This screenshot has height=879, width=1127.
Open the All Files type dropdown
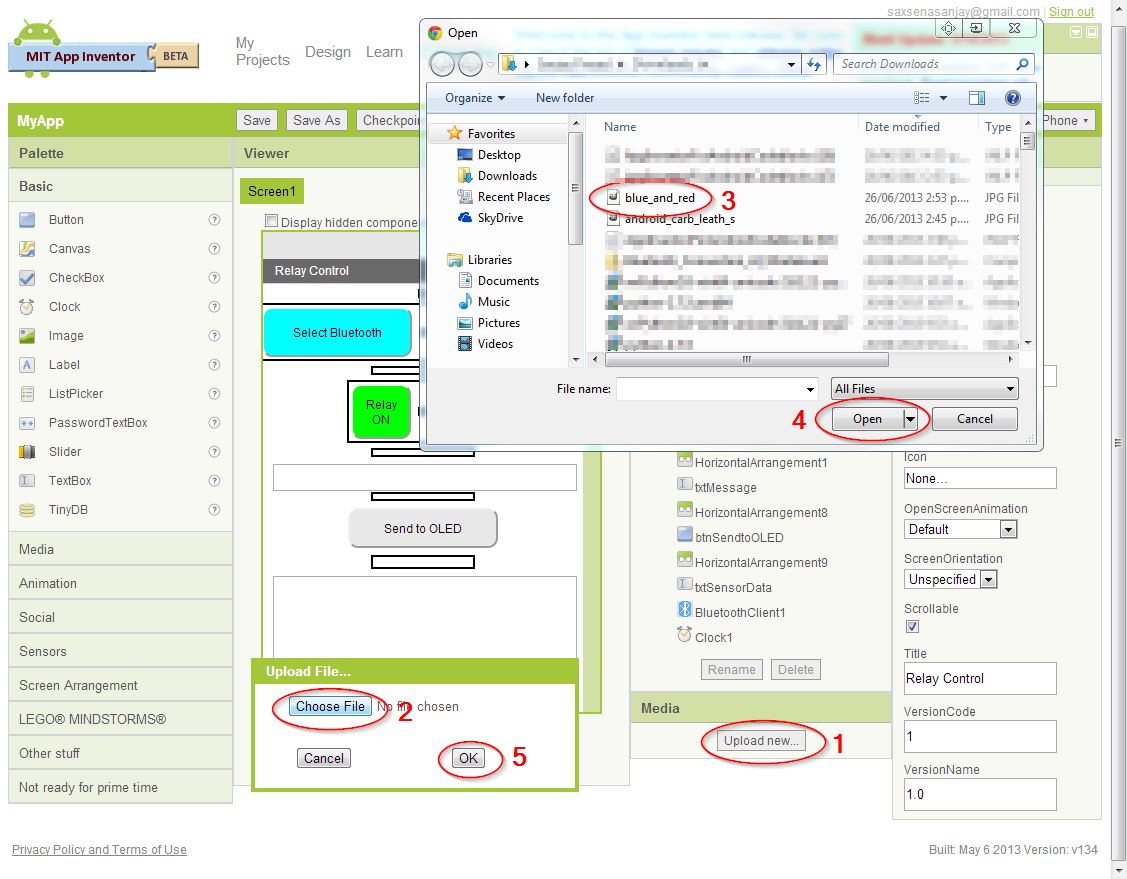click(x=924, y=389)
